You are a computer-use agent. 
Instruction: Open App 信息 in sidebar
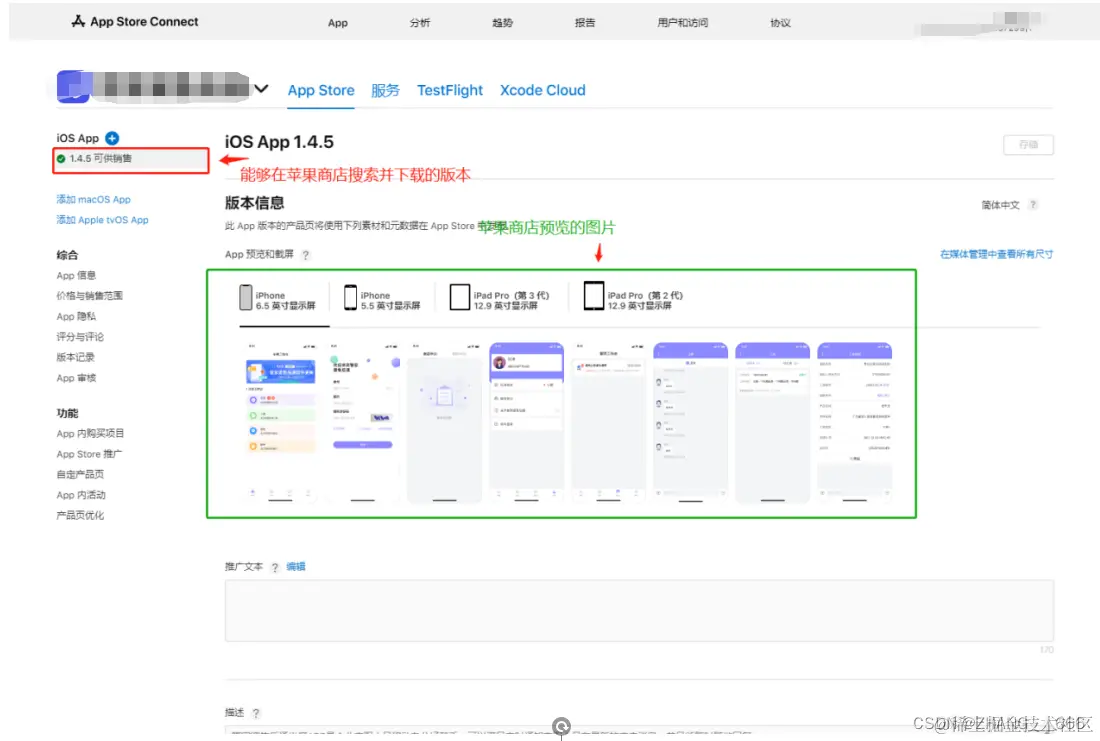(x=76, y=276)
